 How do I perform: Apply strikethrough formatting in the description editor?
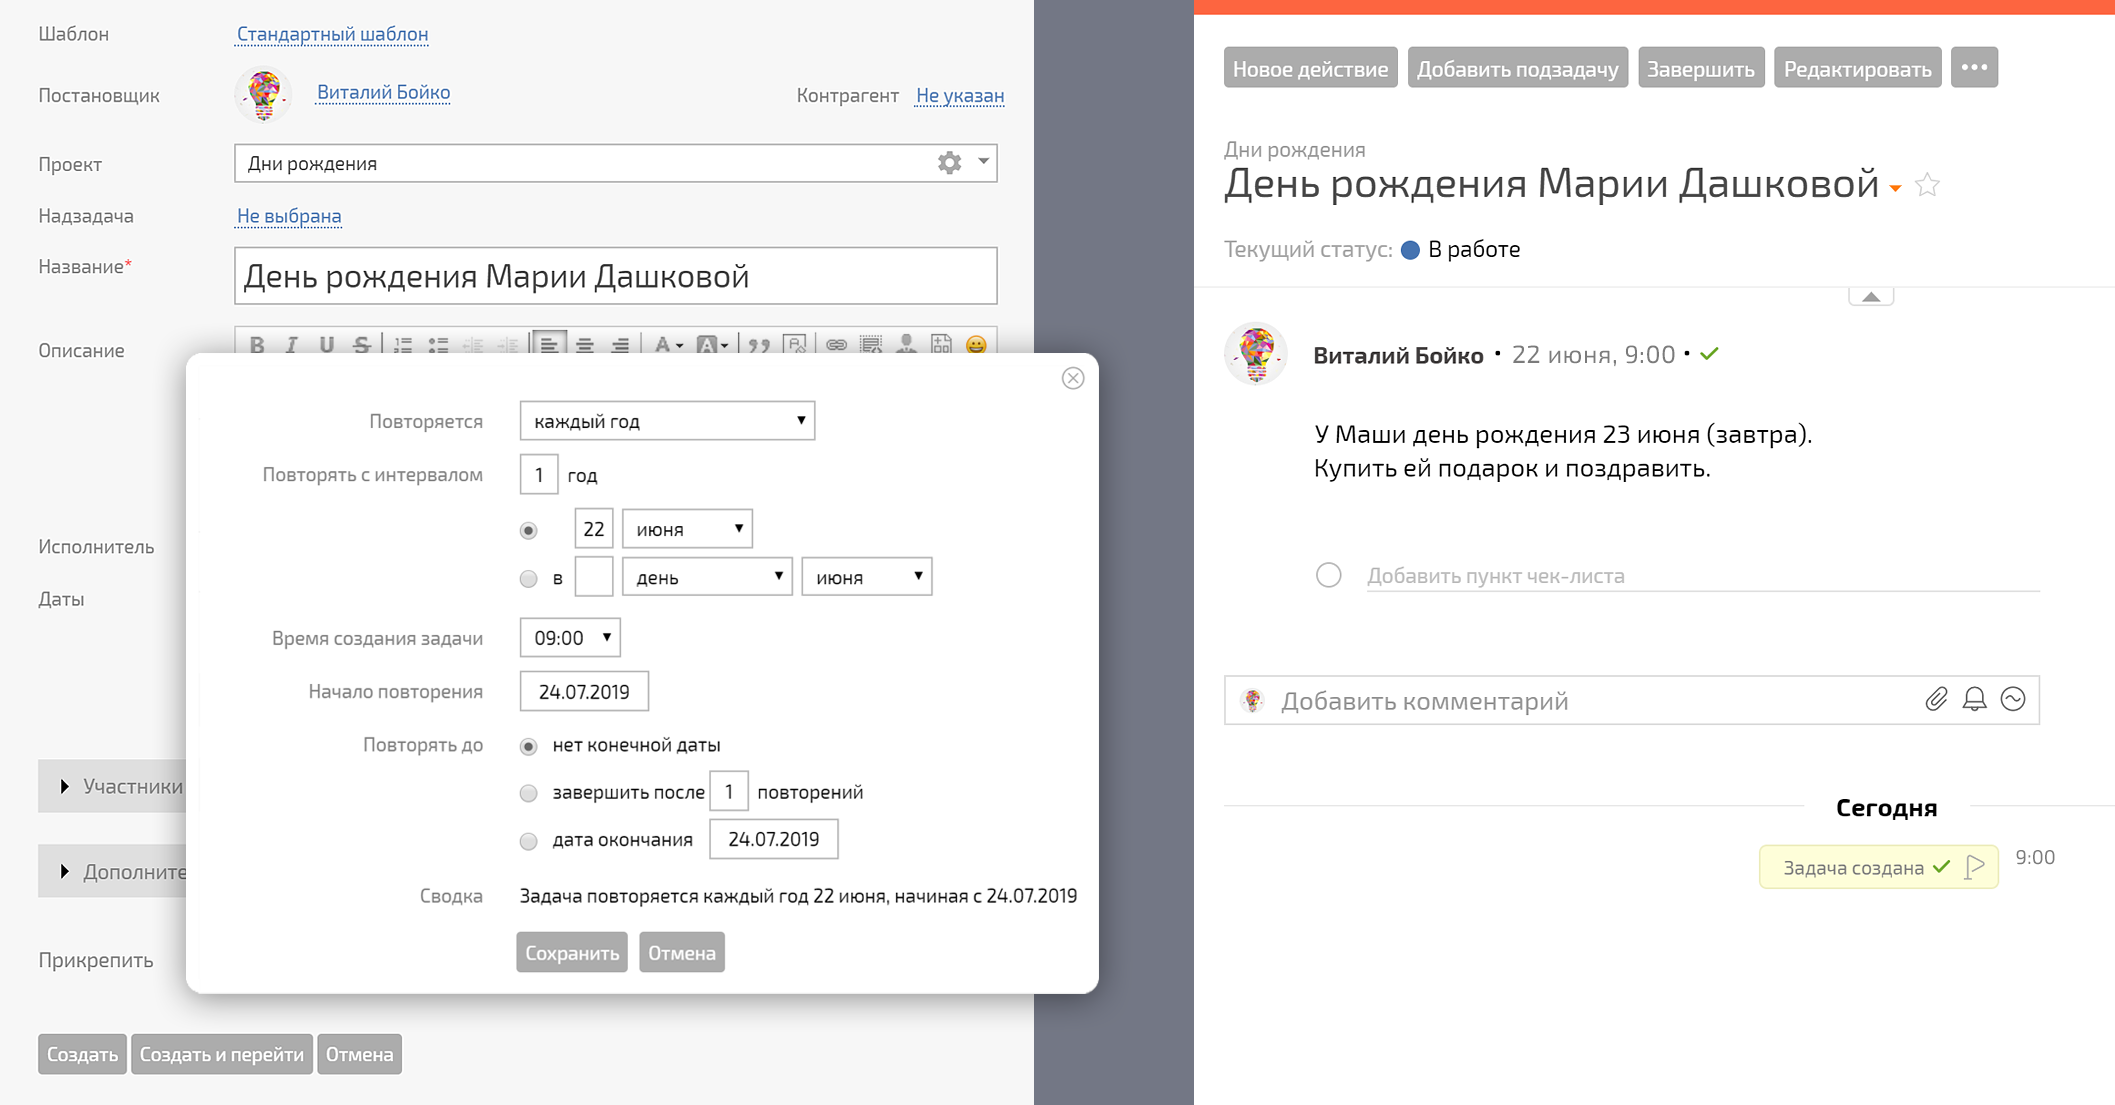pyautogui.click(x=361, y=345)
